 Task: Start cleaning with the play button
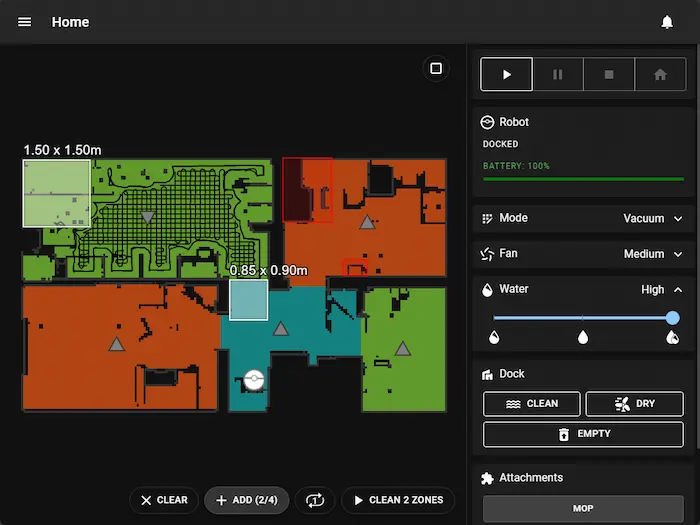click(x=506, y=74)
